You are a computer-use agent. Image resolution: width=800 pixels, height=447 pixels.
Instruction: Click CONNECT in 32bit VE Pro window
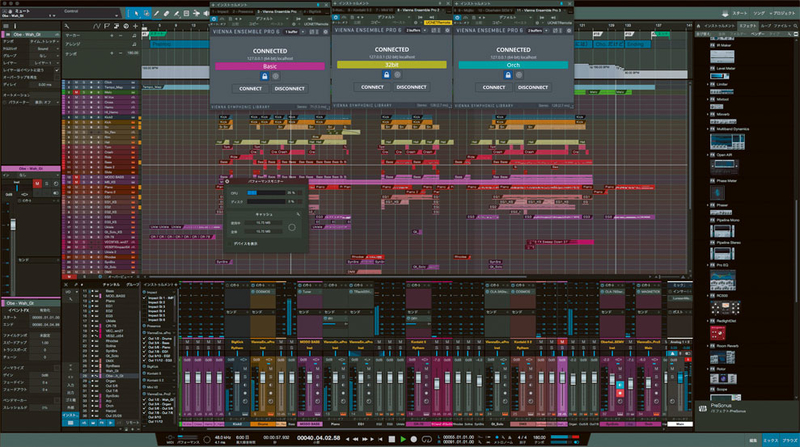pyautogui.click(x=372, y=87)
